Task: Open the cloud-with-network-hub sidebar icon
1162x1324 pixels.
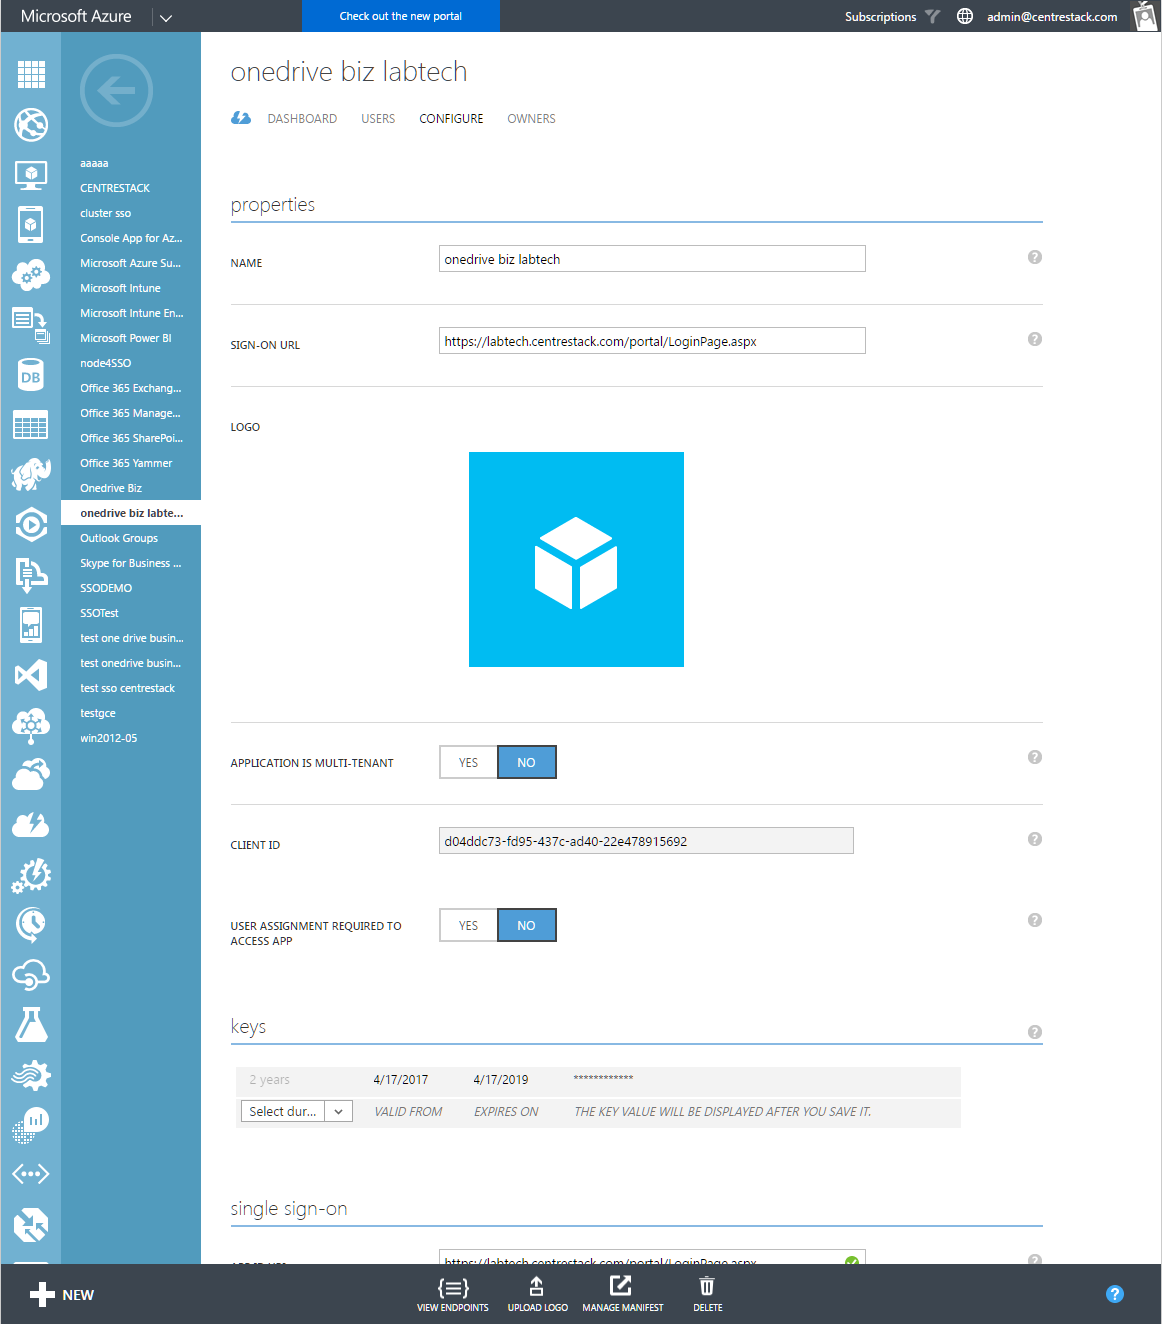Action: pos(31,725)
